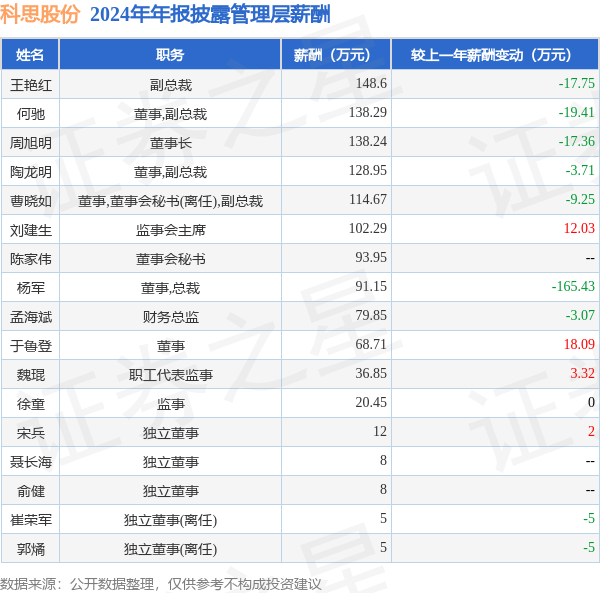Select the name 俞健

click(31, 491)
